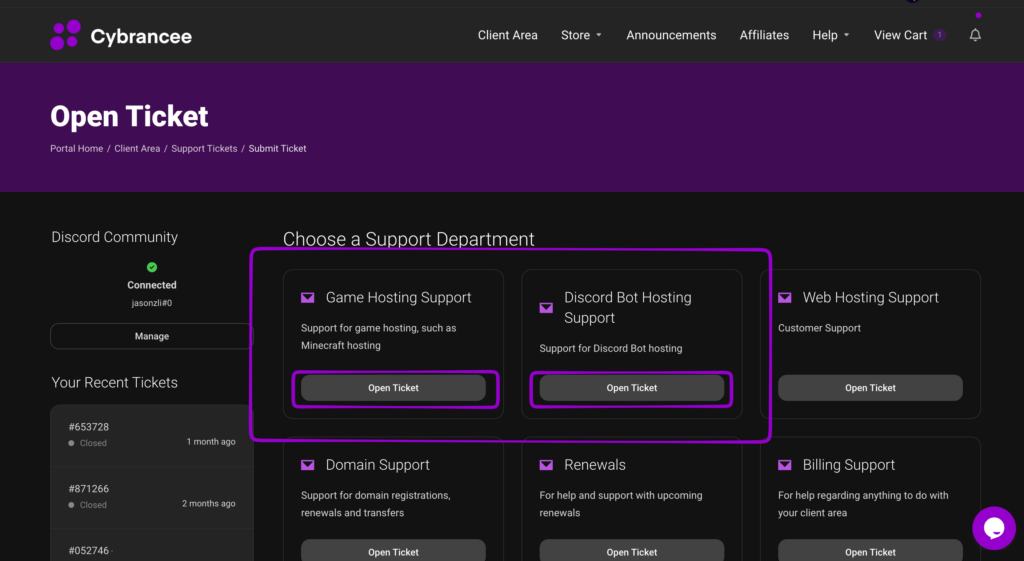The image size is (1024, 561).
Task: Open ticket for Discord Bot Hosting Support
Action: pyautogui.click(x=632, y=388)
